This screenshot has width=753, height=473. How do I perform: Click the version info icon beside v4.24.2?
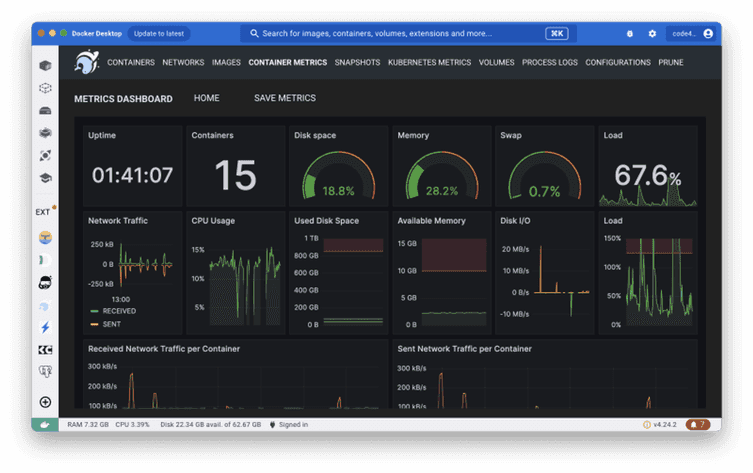click(646, 424)
